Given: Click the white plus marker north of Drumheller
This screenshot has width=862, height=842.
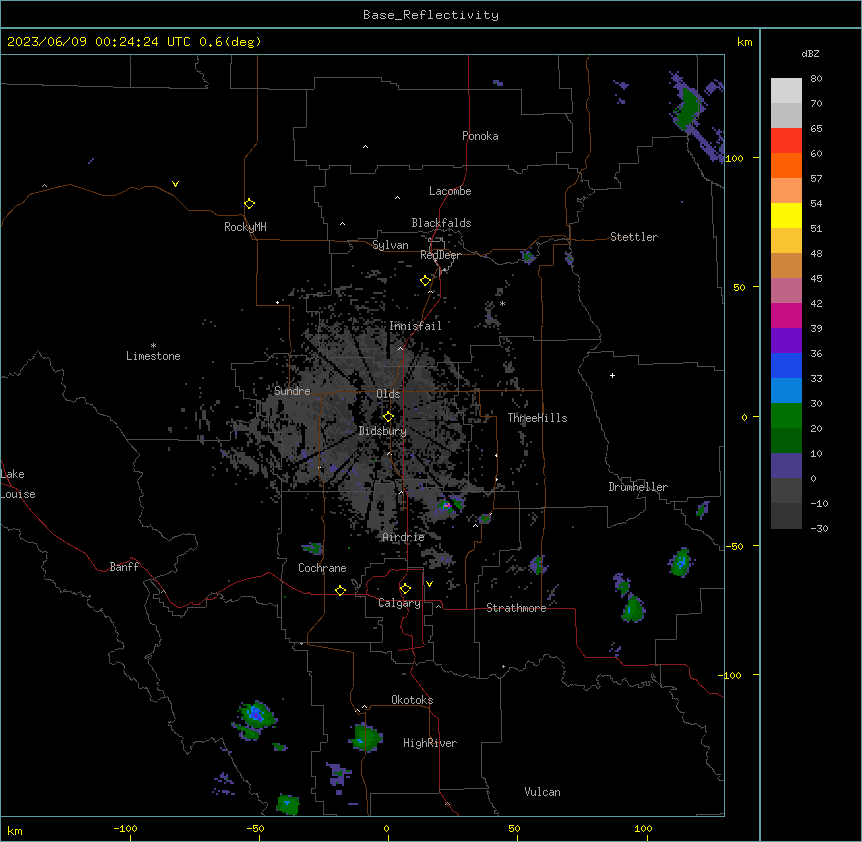Looking at the screenshot, I should point(612,375).
